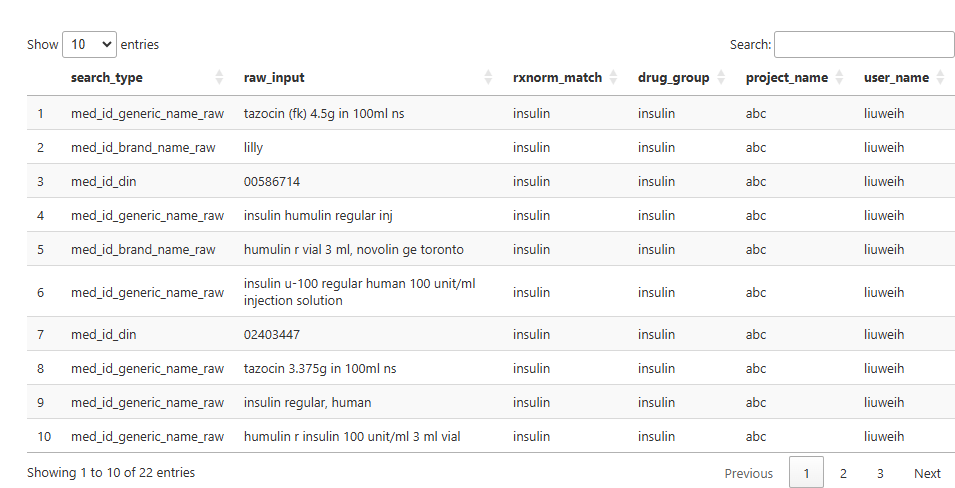Click the Previous pagination button
This screenshot has width=955, height=488.
click(748, 474)
